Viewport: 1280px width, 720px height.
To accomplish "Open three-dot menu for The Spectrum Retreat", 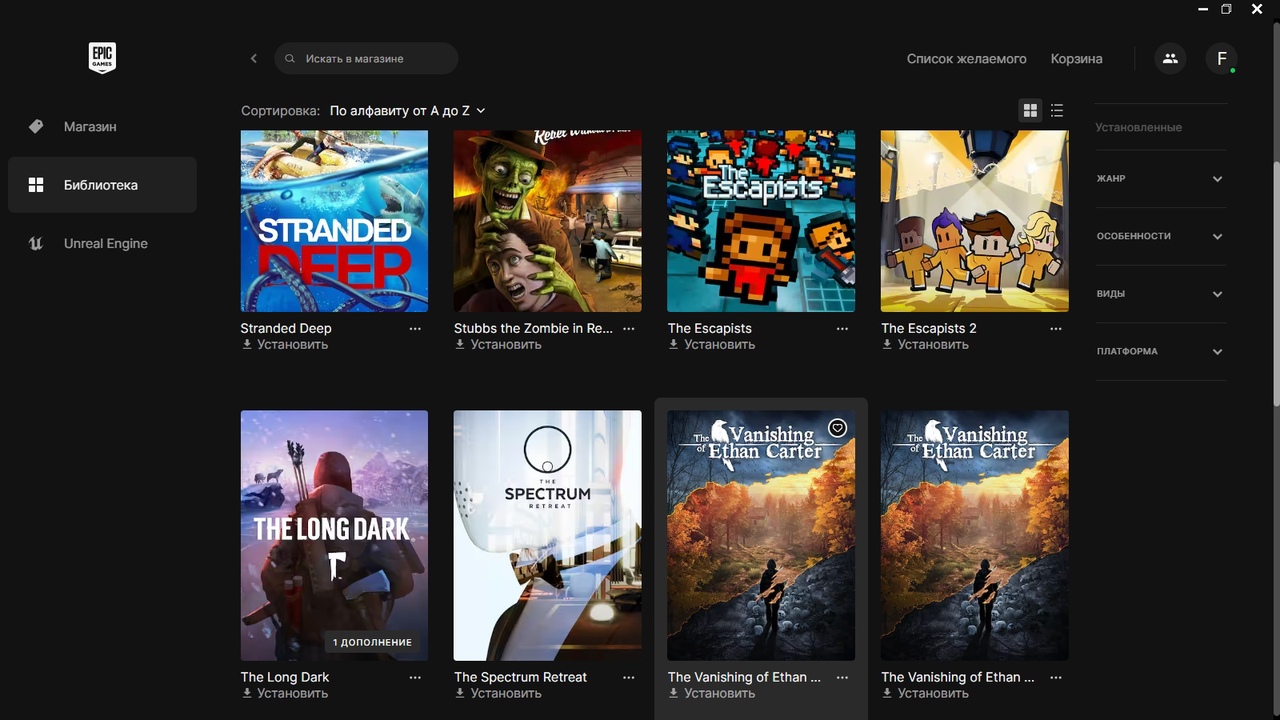I will [x=629, y=677].
